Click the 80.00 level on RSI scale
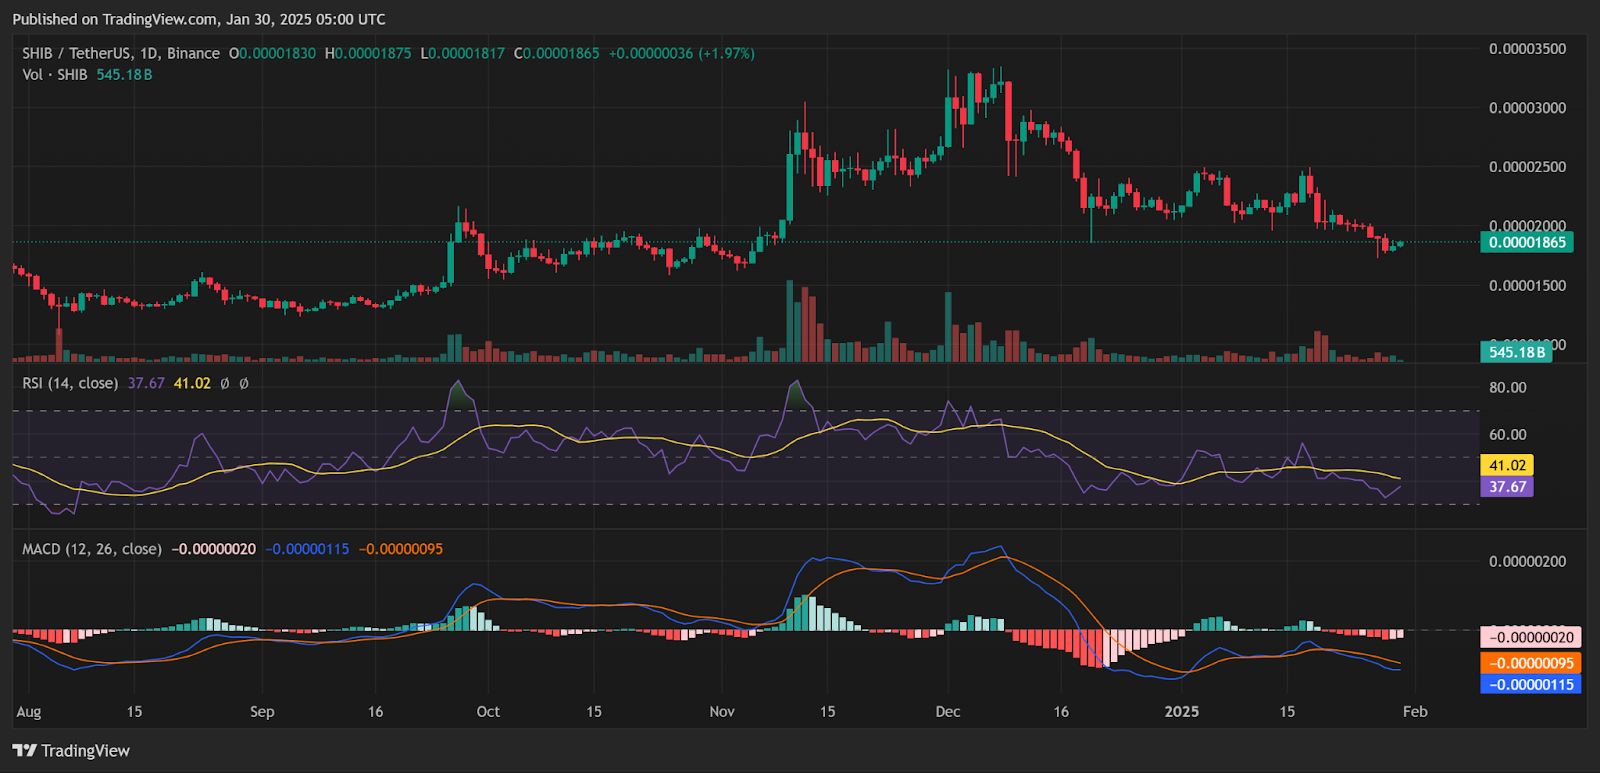The image size is (1600, 773). pyautogui.click(x=1507, y=388)
